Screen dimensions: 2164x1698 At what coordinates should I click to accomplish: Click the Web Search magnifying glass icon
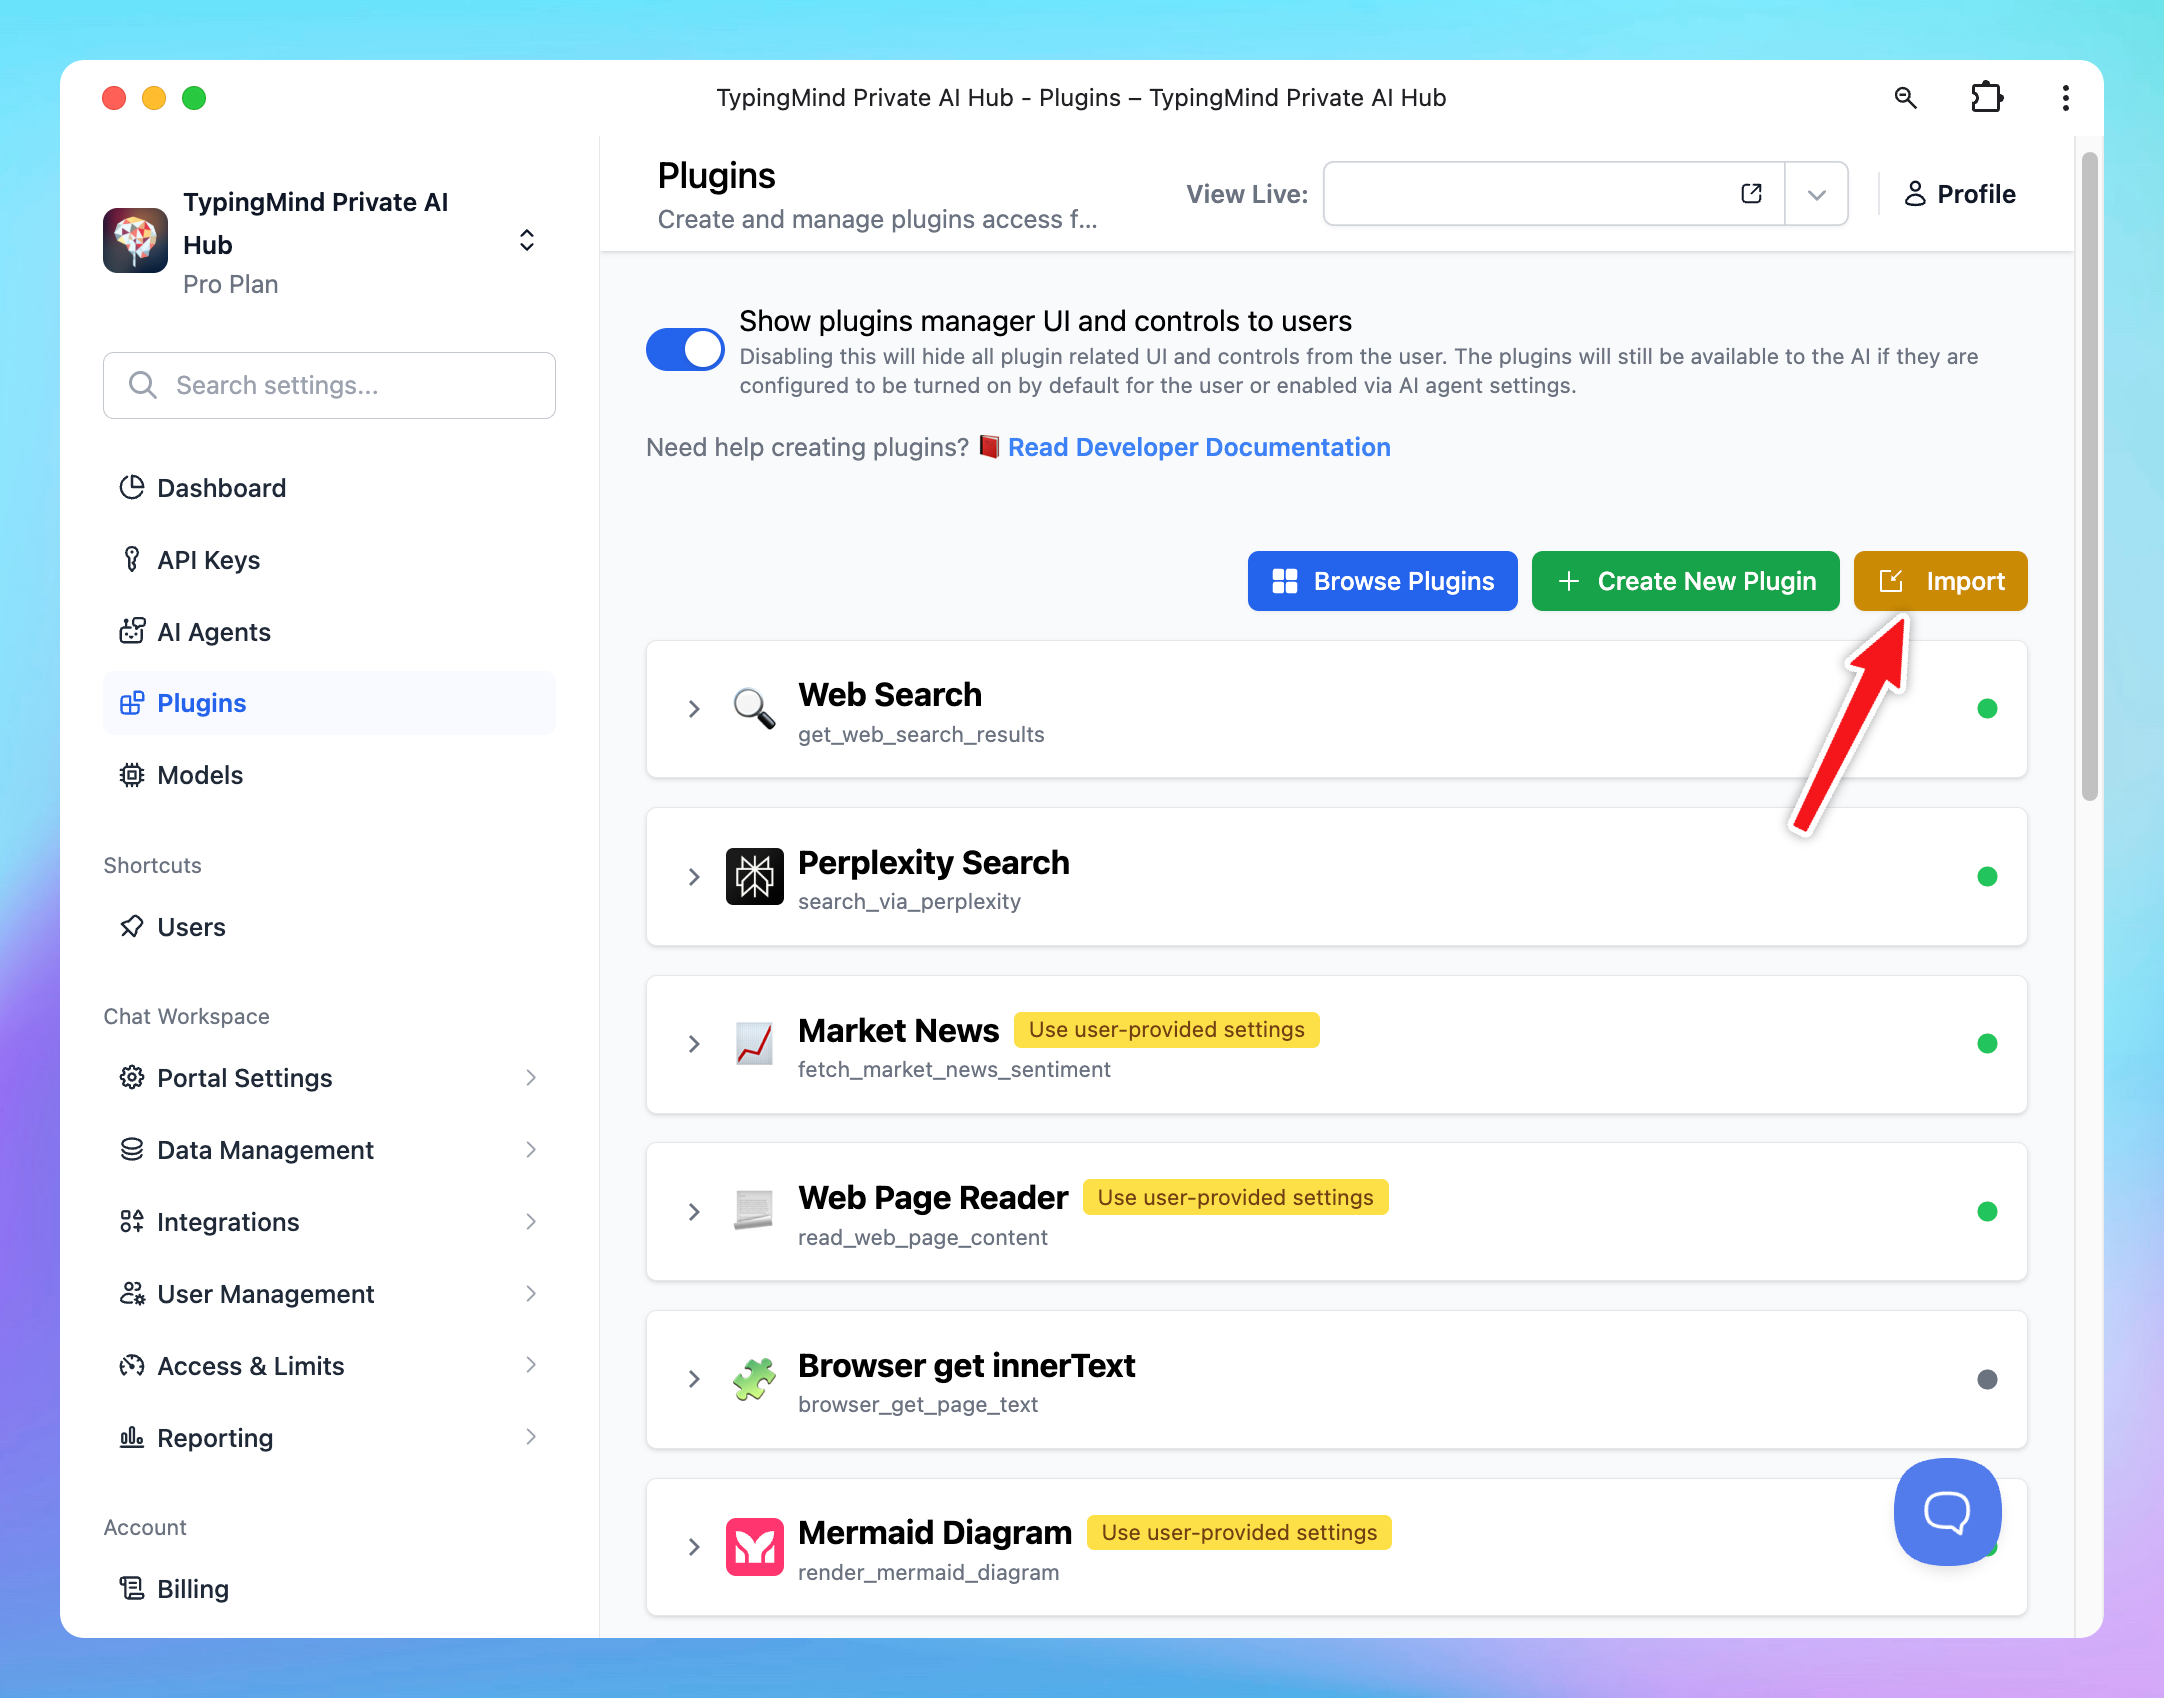pos(754,709)
